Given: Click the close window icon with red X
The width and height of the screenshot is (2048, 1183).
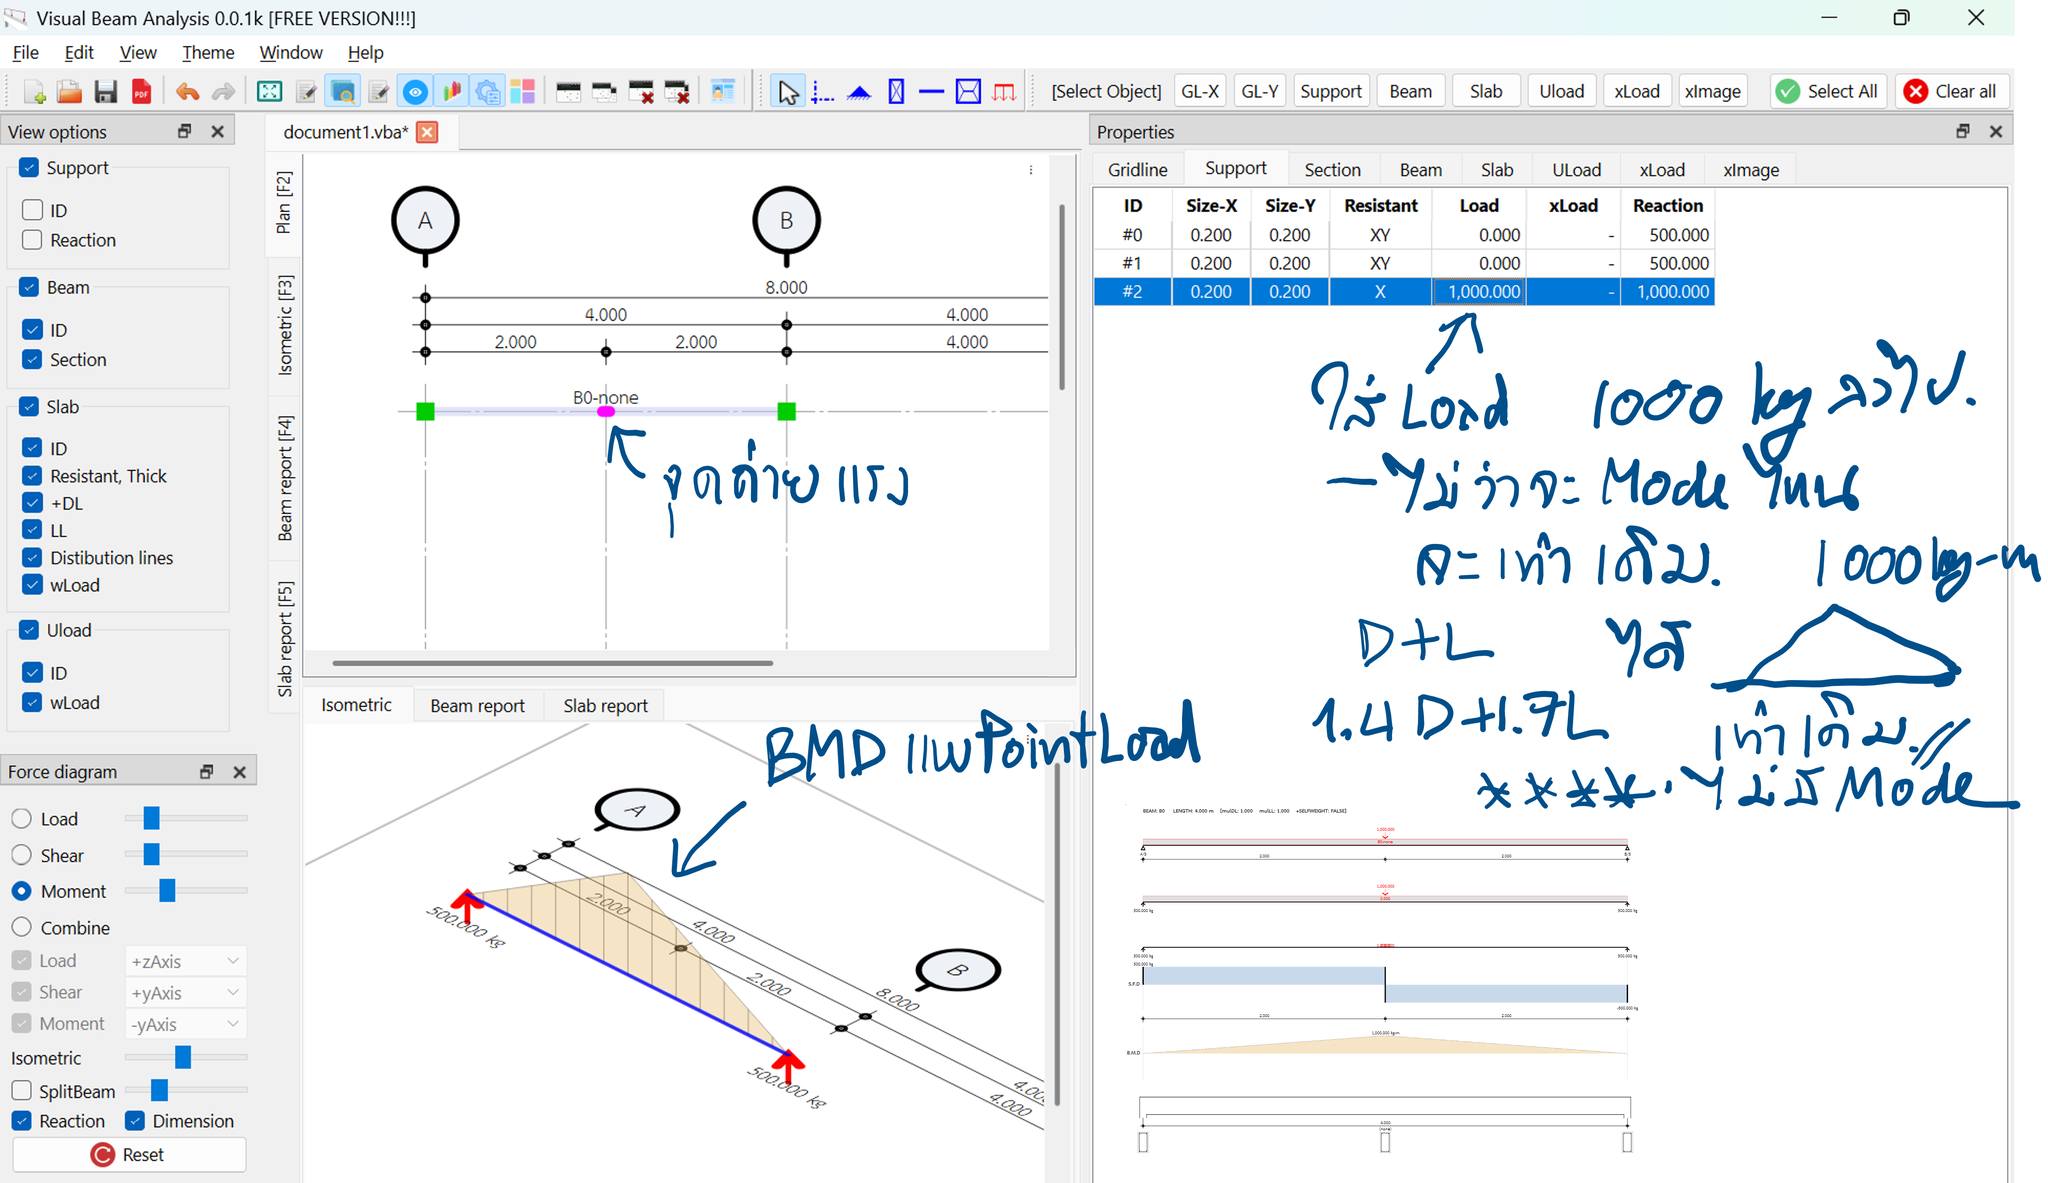Looking at the screenshot, I should click(641, 92).
